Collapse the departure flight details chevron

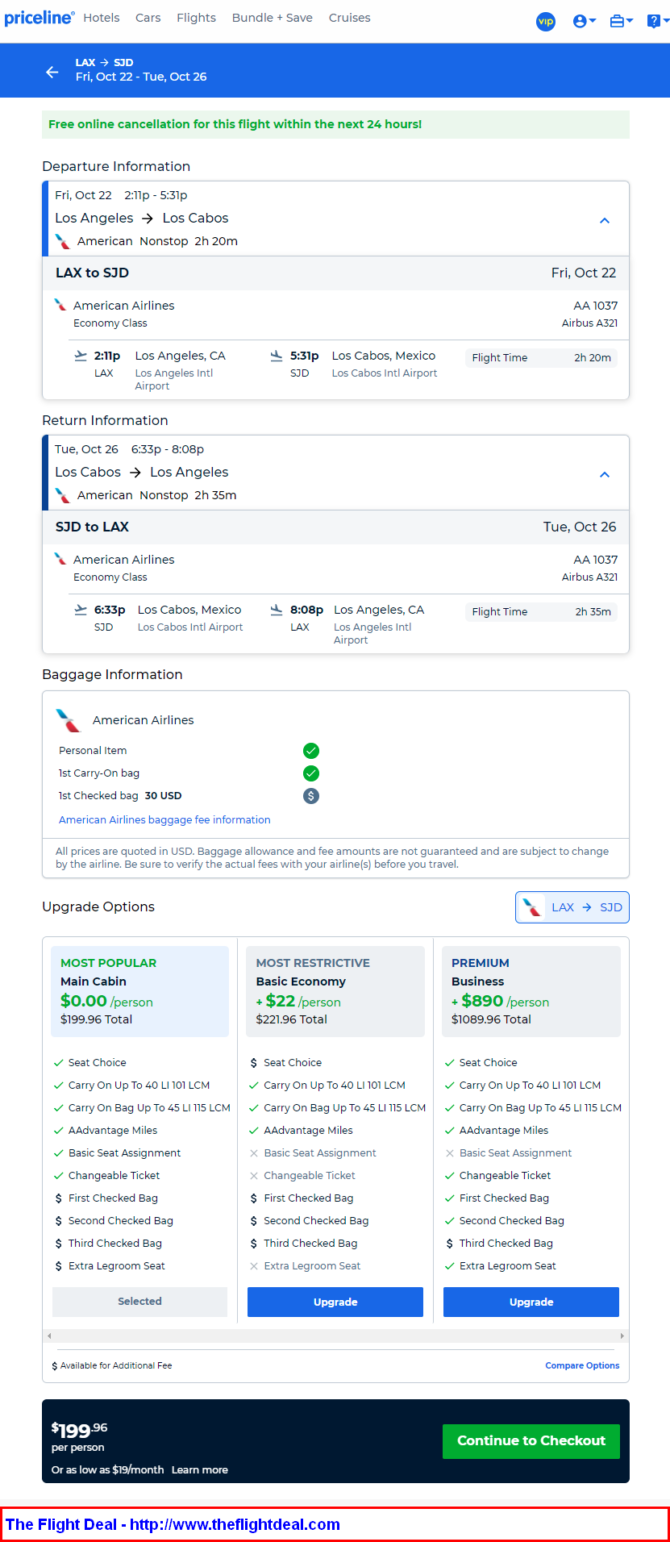604,220
